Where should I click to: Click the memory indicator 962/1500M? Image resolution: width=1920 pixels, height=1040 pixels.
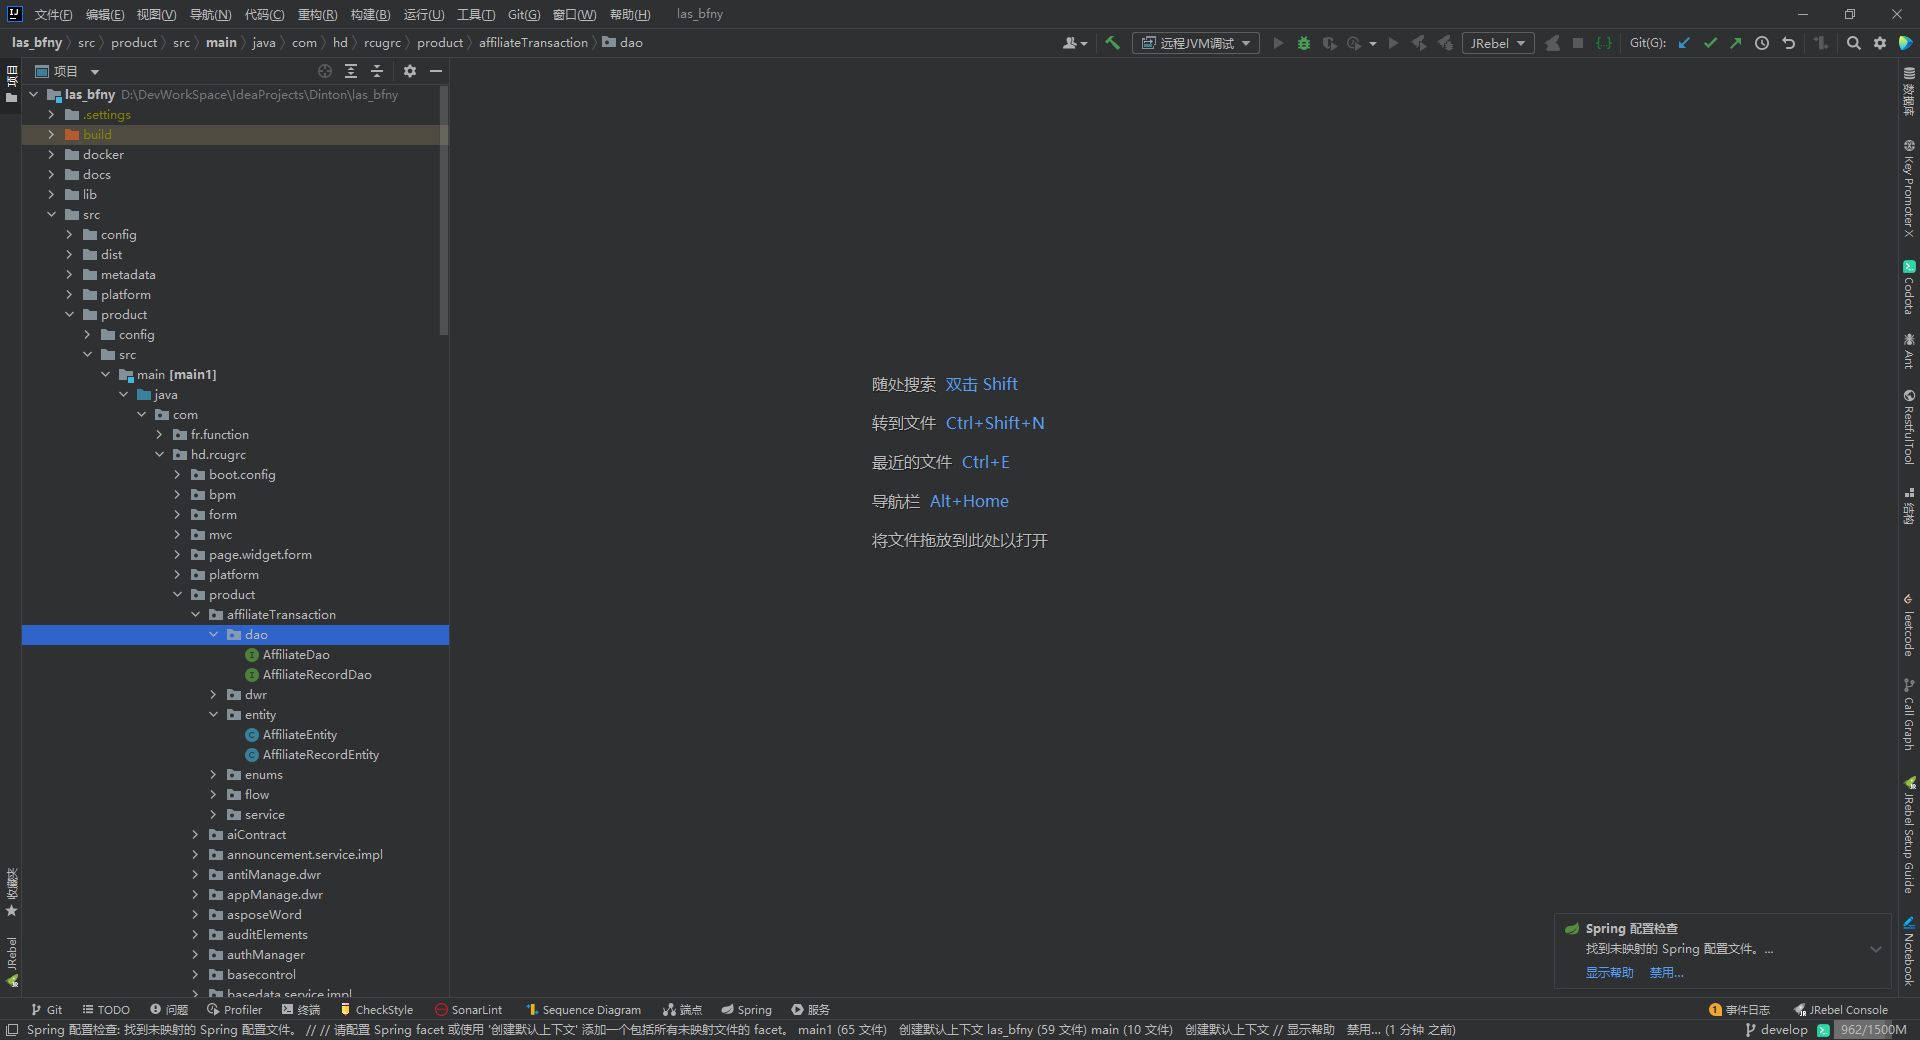coord(1872,1030)
